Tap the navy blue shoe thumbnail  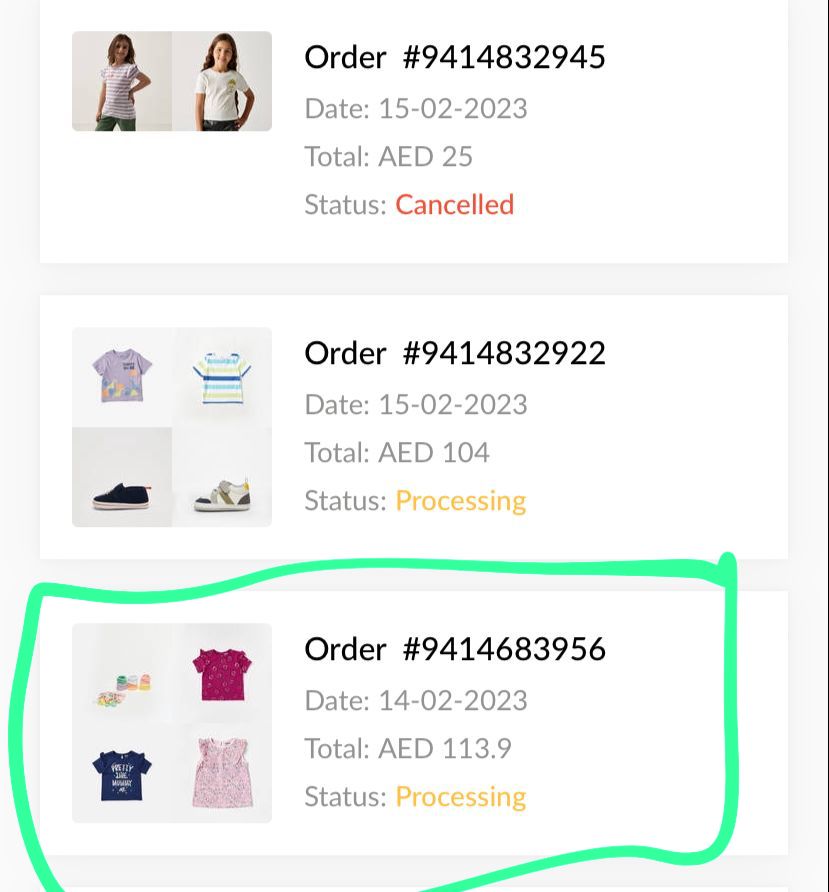(122, 477)
